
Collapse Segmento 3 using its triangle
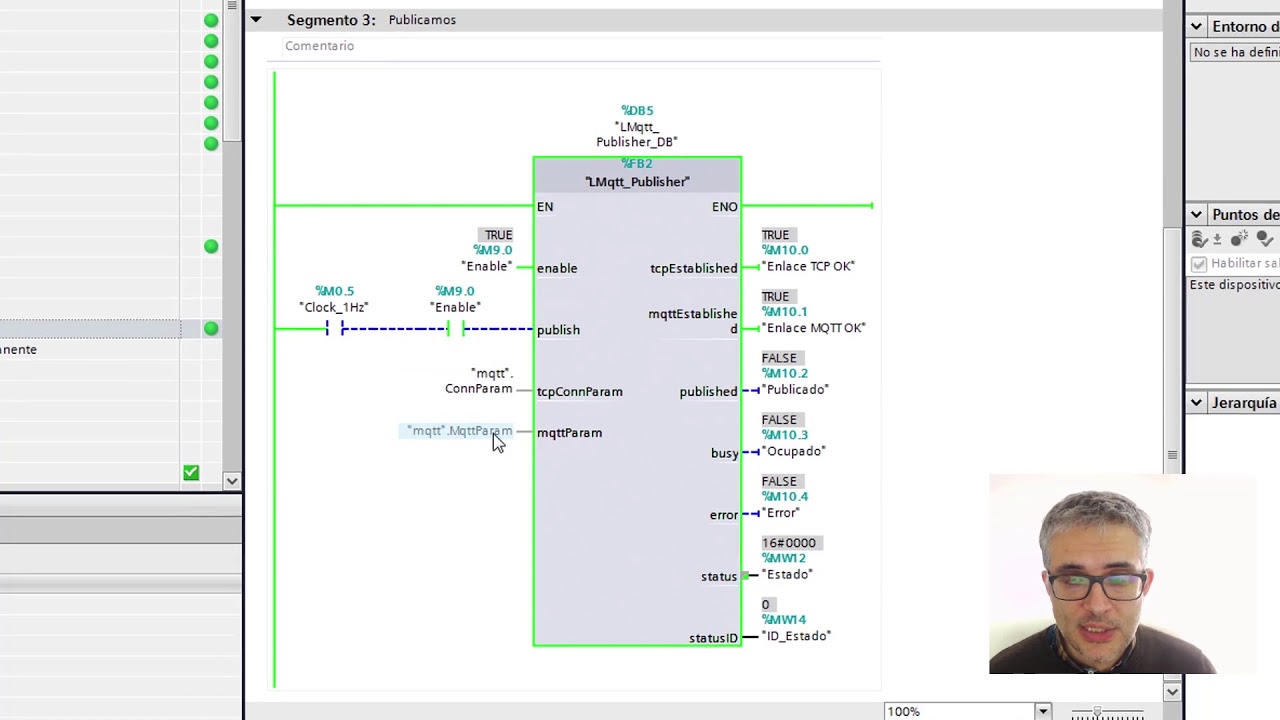[x=256, y=19]
